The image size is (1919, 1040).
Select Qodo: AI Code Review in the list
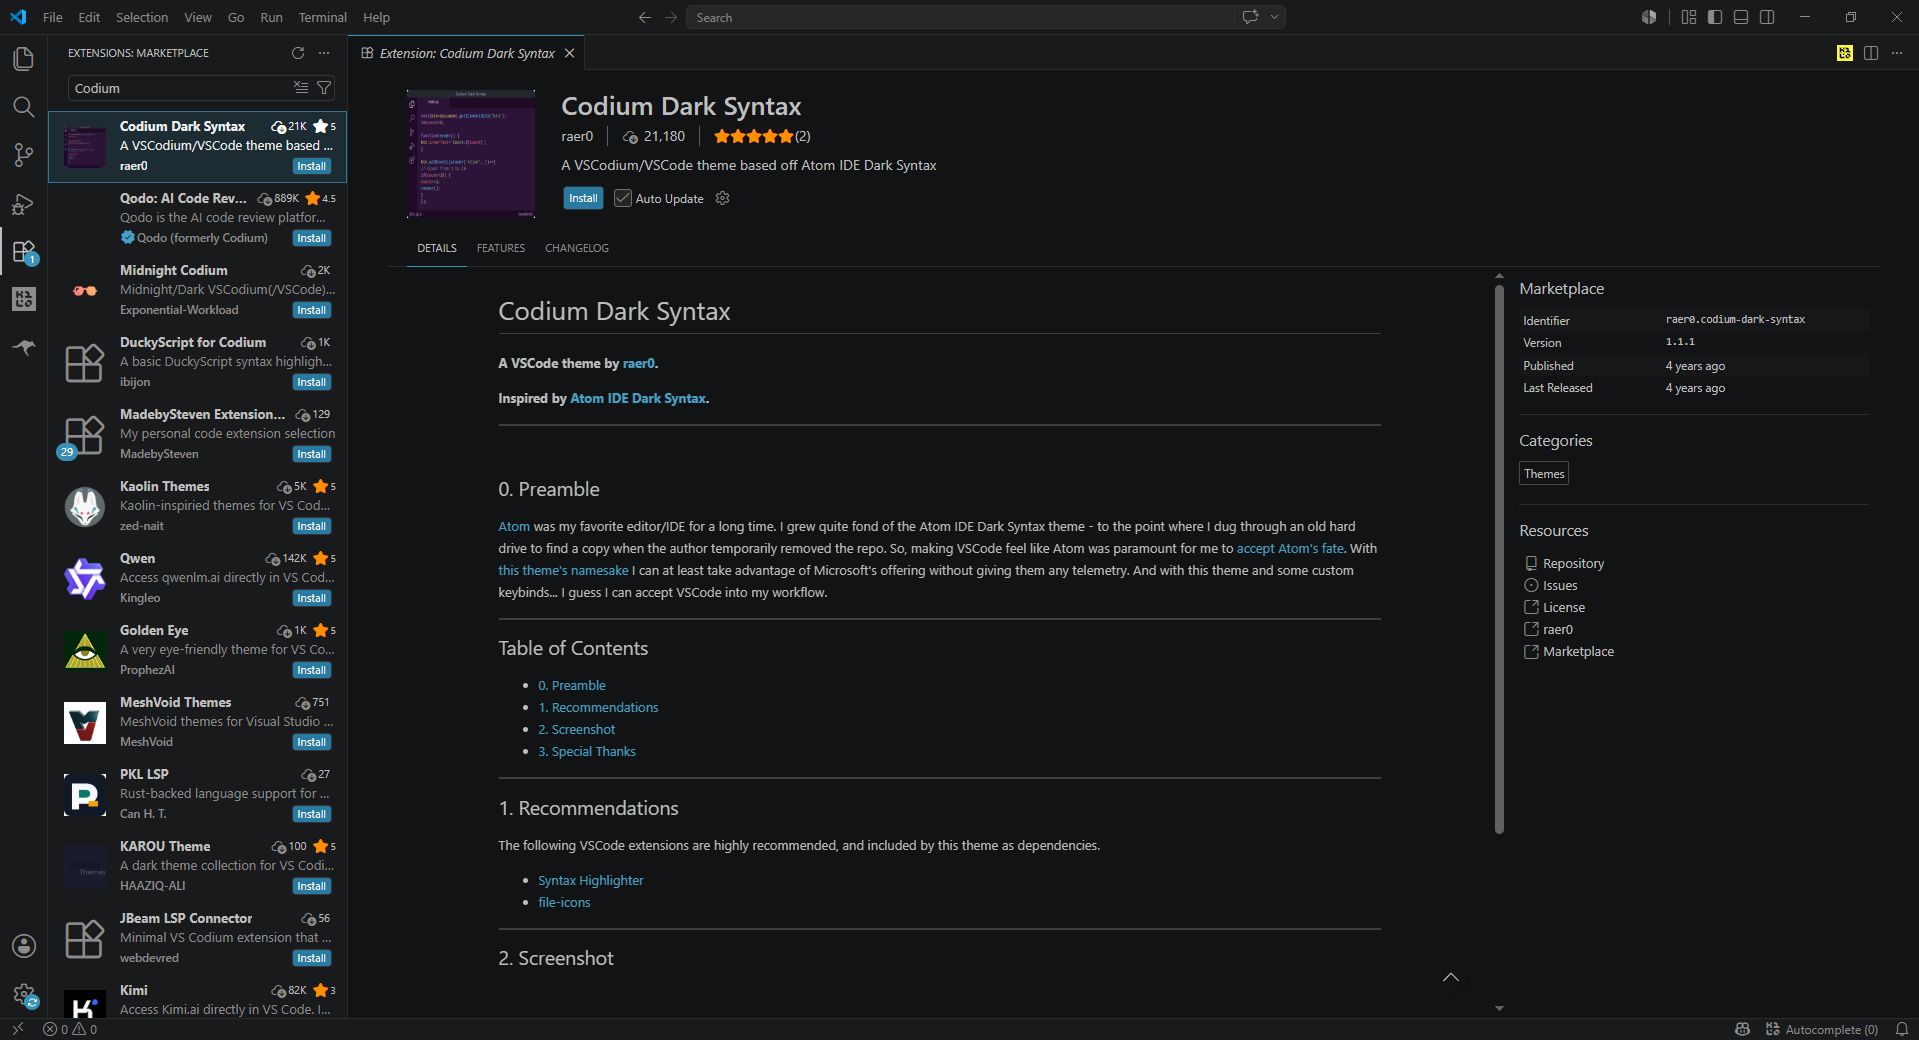[198, 219]
